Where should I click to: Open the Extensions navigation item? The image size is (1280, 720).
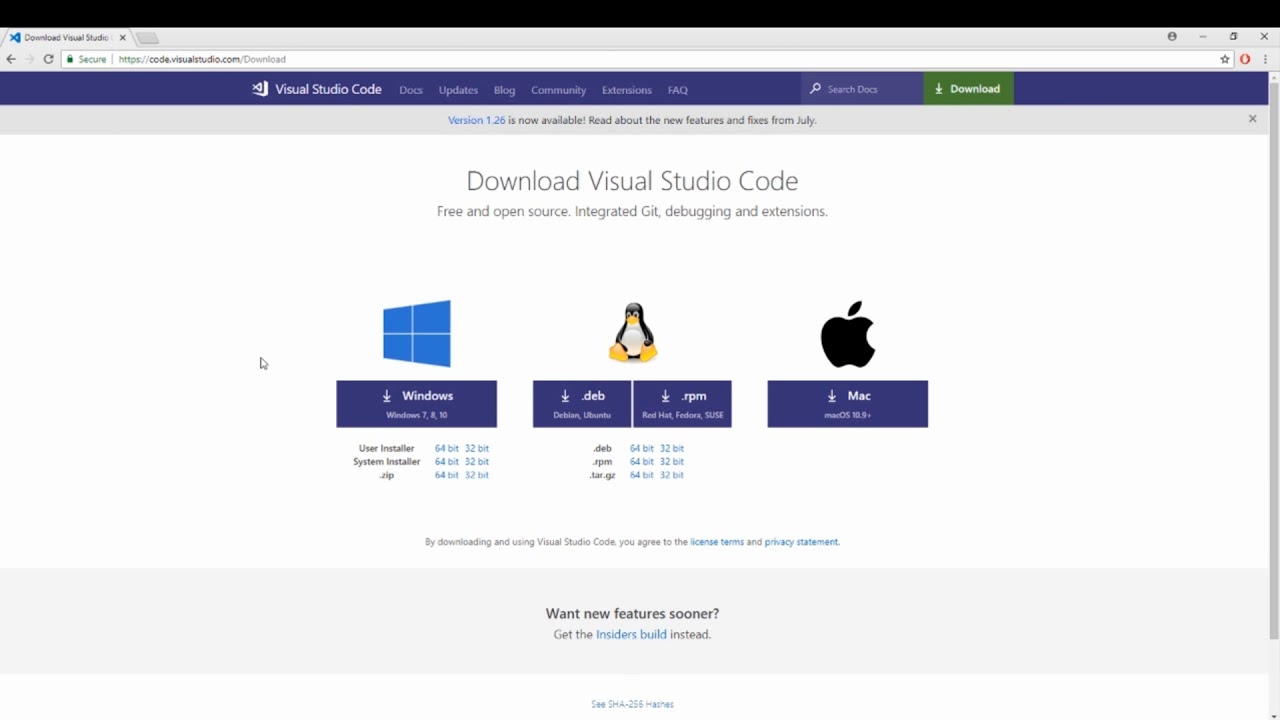point(627,90)
